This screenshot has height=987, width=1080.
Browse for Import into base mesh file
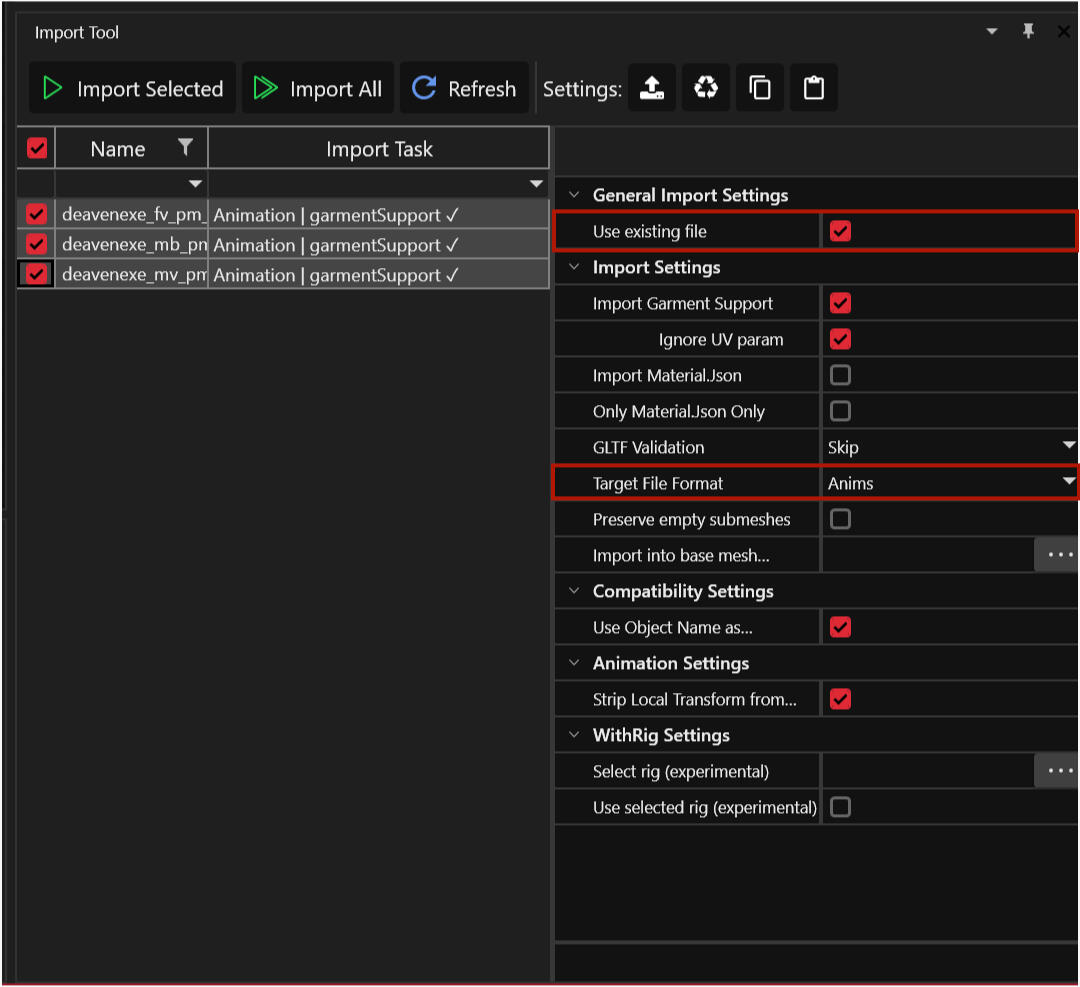(x=1056, y=555)
